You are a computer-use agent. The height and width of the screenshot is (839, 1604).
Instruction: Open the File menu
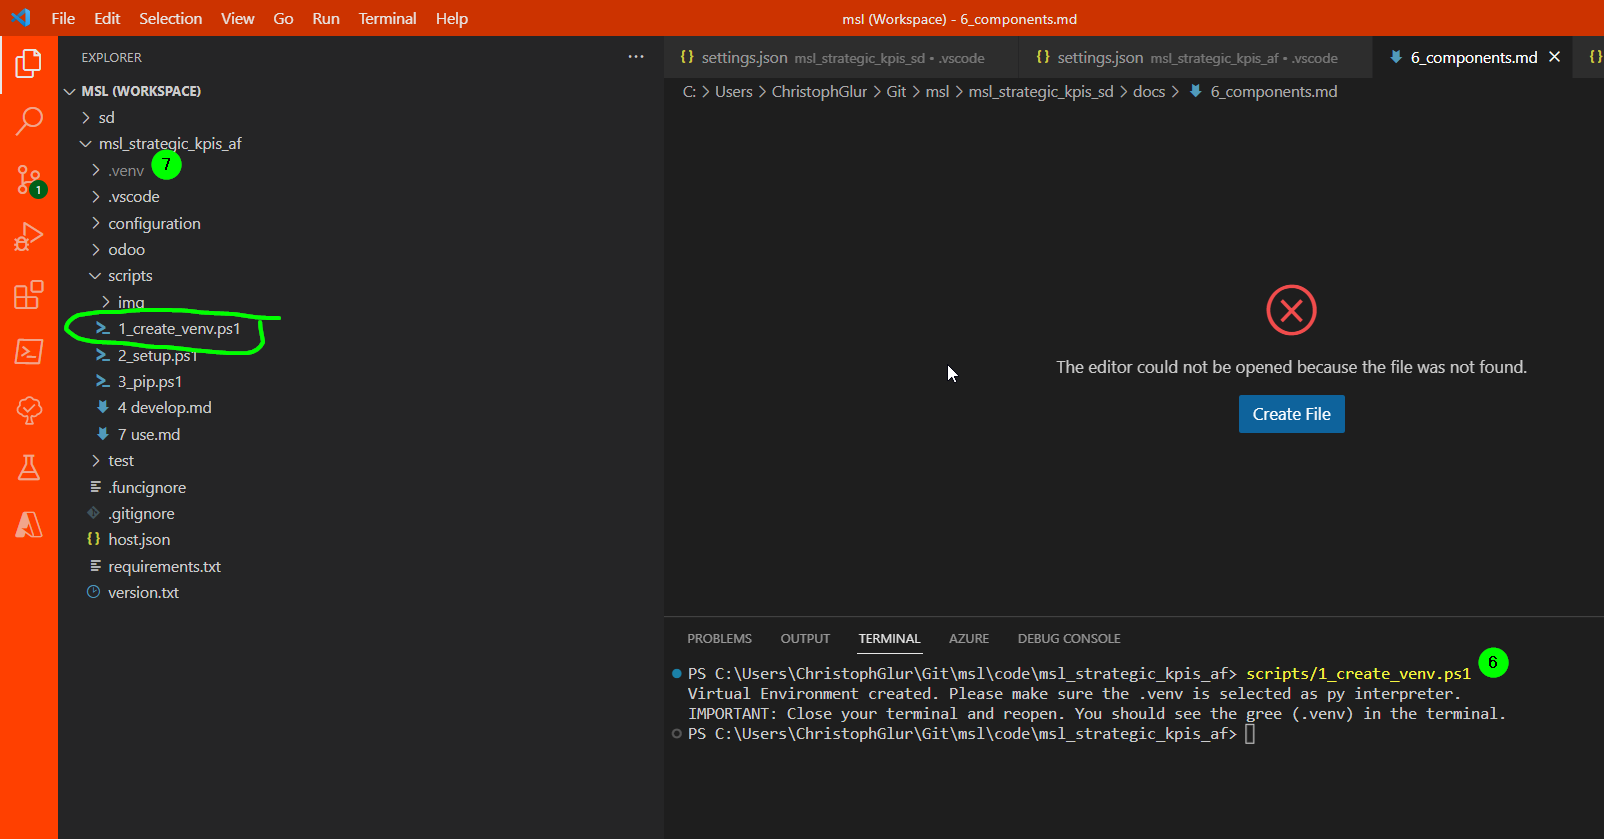pos(63,18)
